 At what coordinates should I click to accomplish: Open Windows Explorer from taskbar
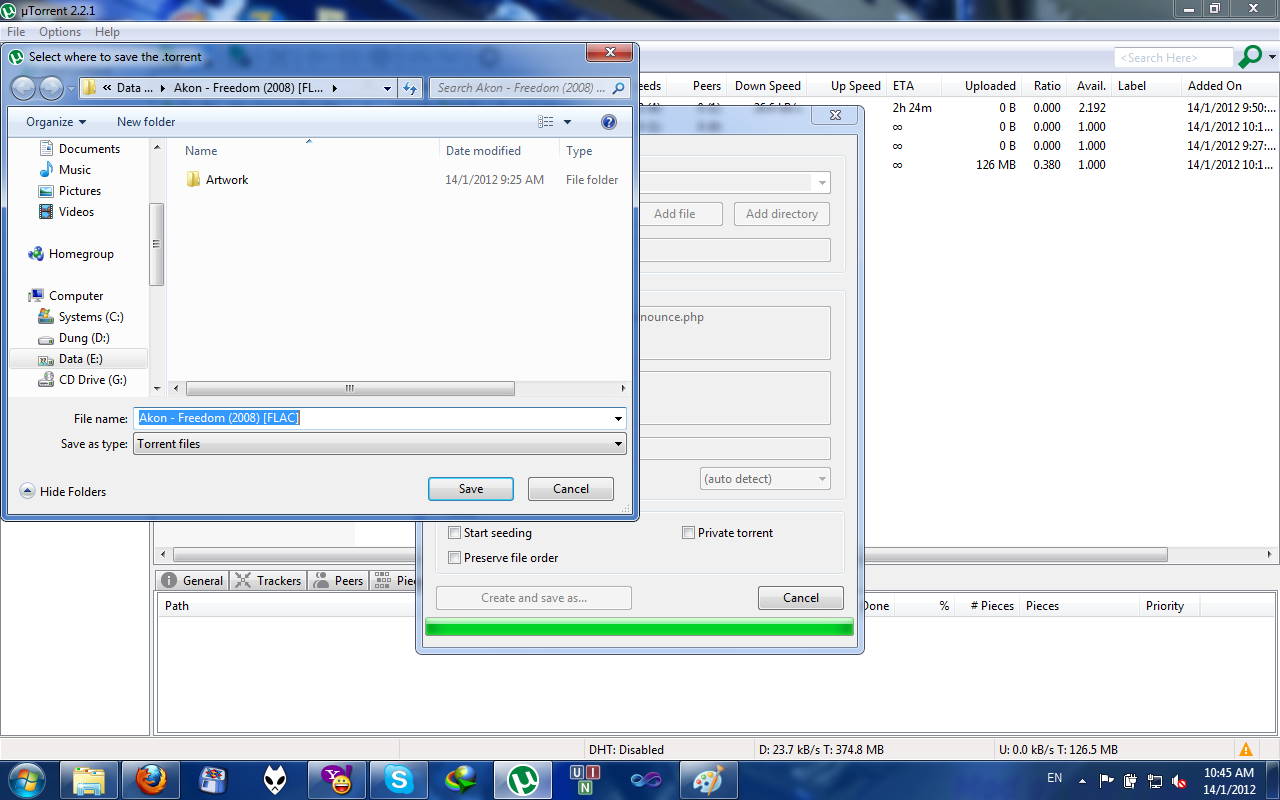(89, 779)
